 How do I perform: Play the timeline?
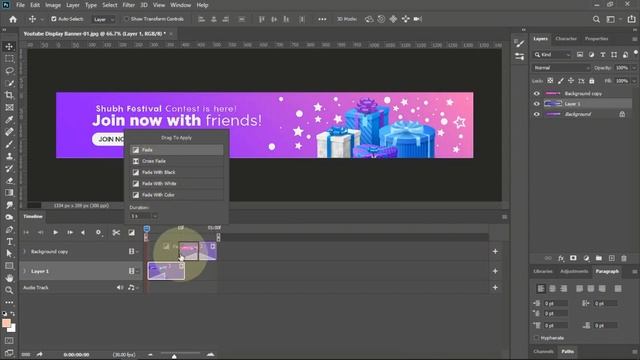point(56,233)
